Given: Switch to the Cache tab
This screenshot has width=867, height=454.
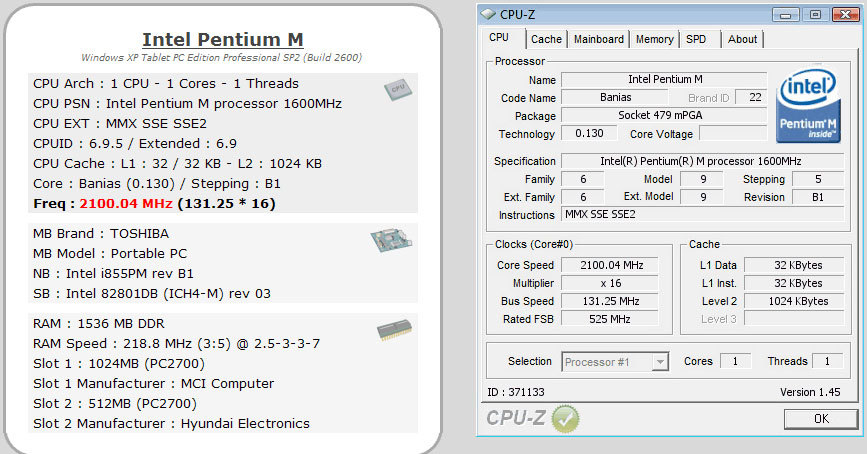Looking at the screenshot, I should tap(546, 39).
